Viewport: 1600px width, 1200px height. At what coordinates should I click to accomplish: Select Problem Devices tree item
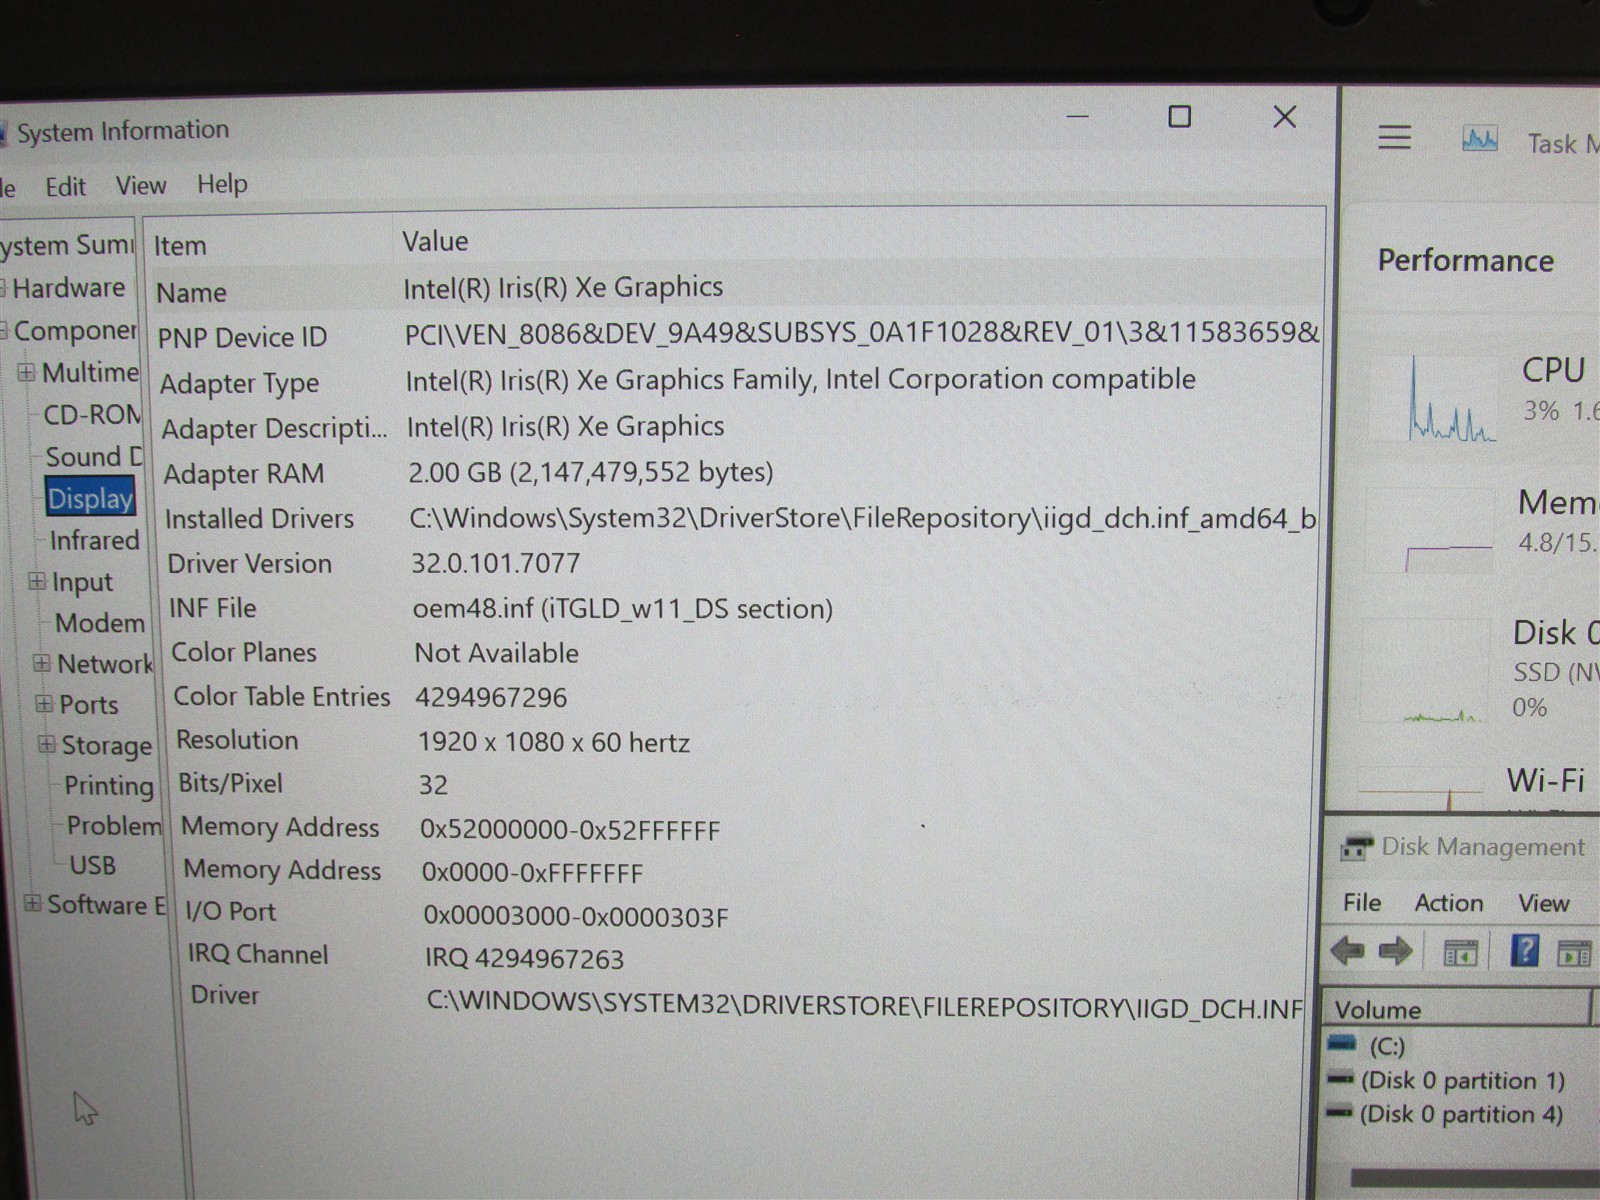113,826
